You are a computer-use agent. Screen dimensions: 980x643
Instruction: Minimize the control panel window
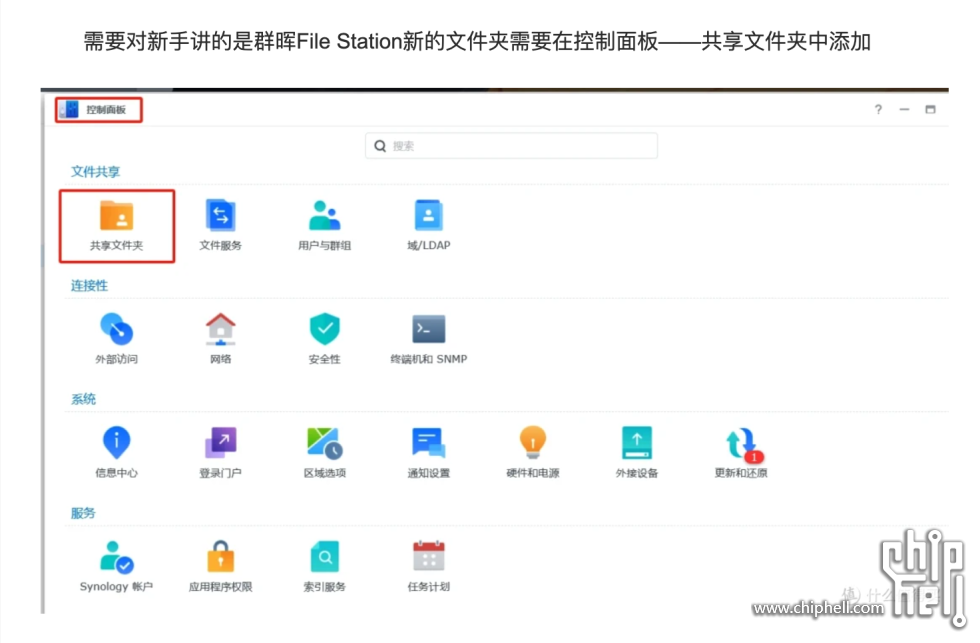(904, 109)
